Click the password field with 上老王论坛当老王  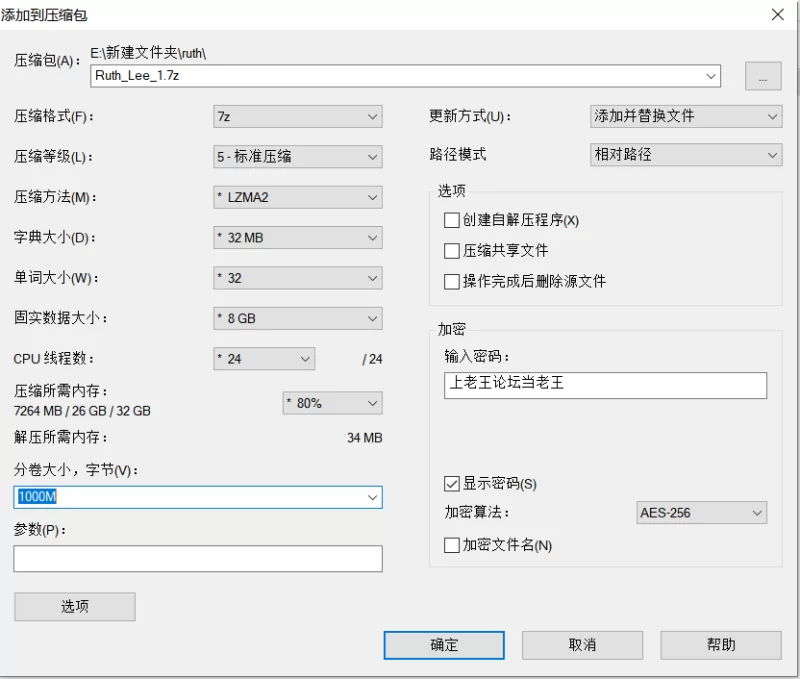pyautogui.click(x=605, y=385)
